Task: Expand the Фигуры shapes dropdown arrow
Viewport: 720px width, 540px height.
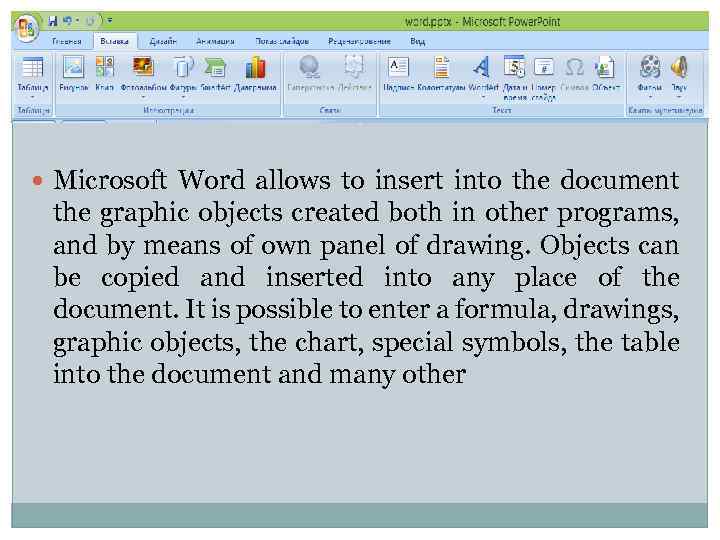Action: pos(183,97)
